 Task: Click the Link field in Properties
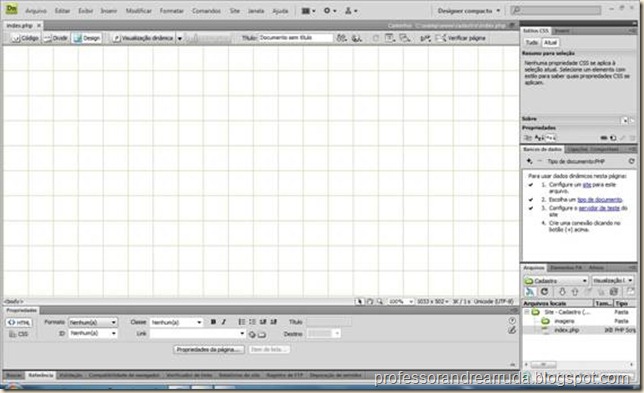pos(197,333)
